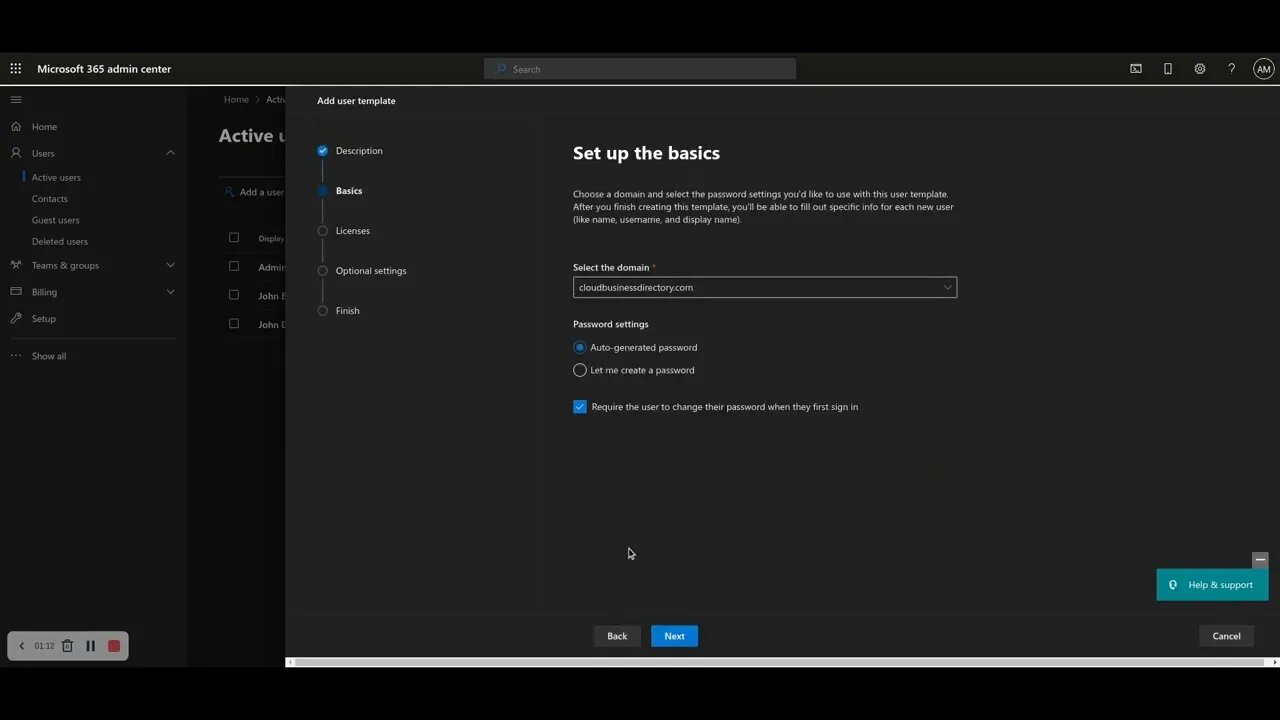Image resolution: width=1280 pixels, height=720 pixels.
Task: Click the Show all ellipsis icon
Action: [x=16, y=356]
